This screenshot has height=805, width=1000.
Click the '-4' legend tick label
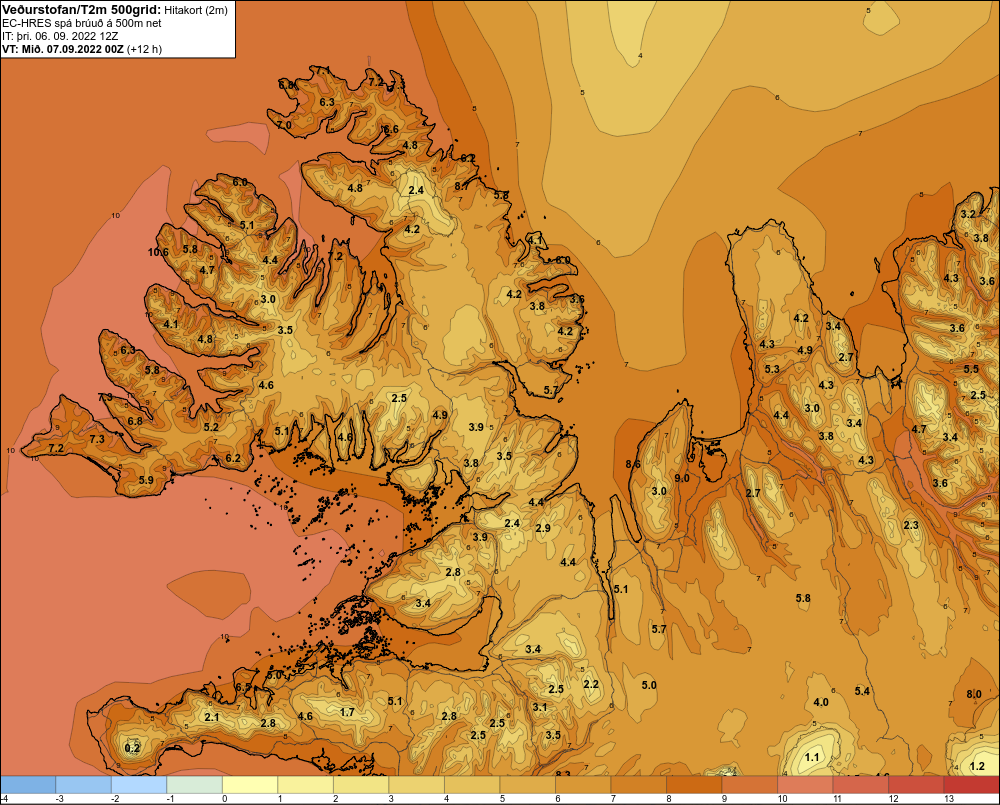4,799
